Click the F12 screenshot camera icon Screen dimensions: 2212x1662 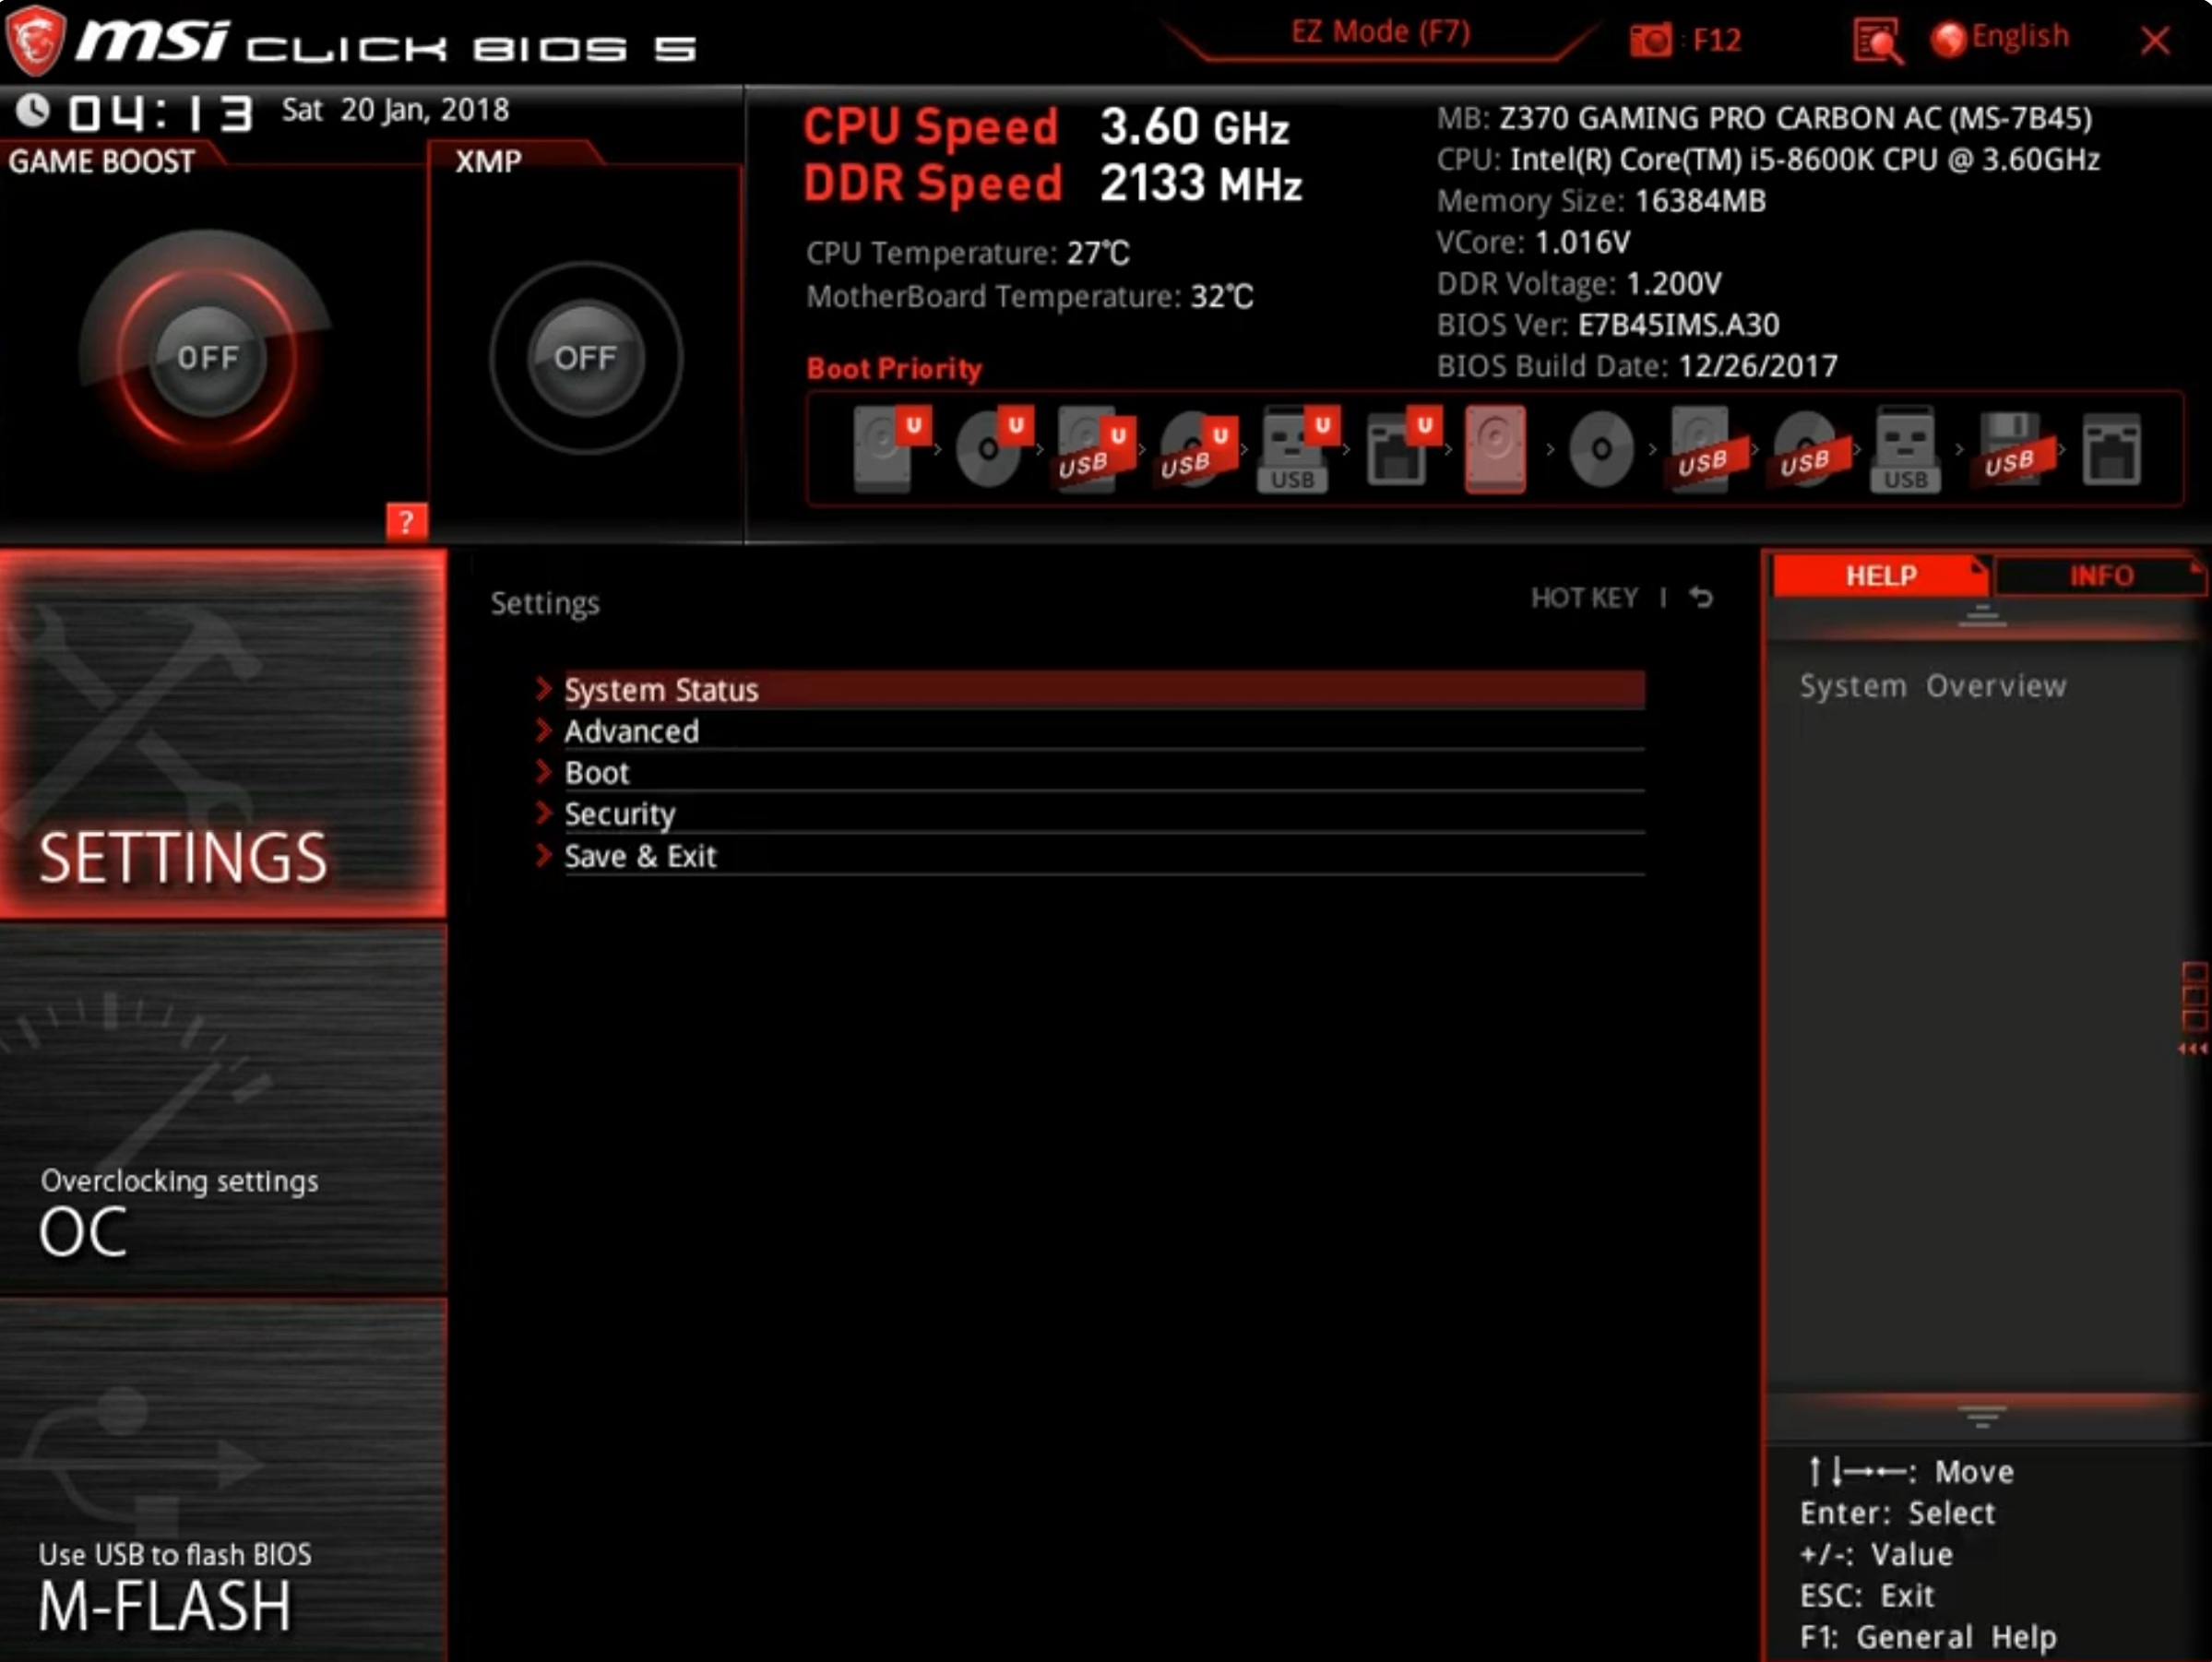(1651, 40)
